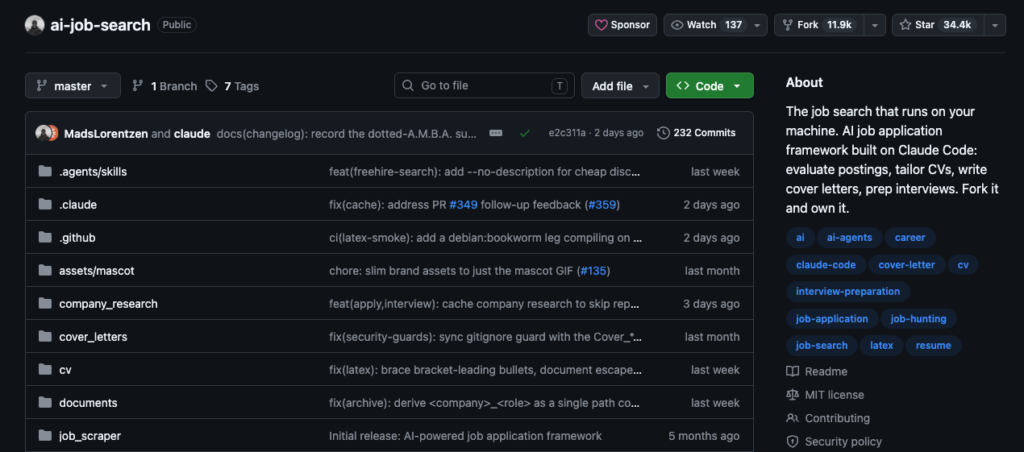Select the resume topic tag

point(933,346)
